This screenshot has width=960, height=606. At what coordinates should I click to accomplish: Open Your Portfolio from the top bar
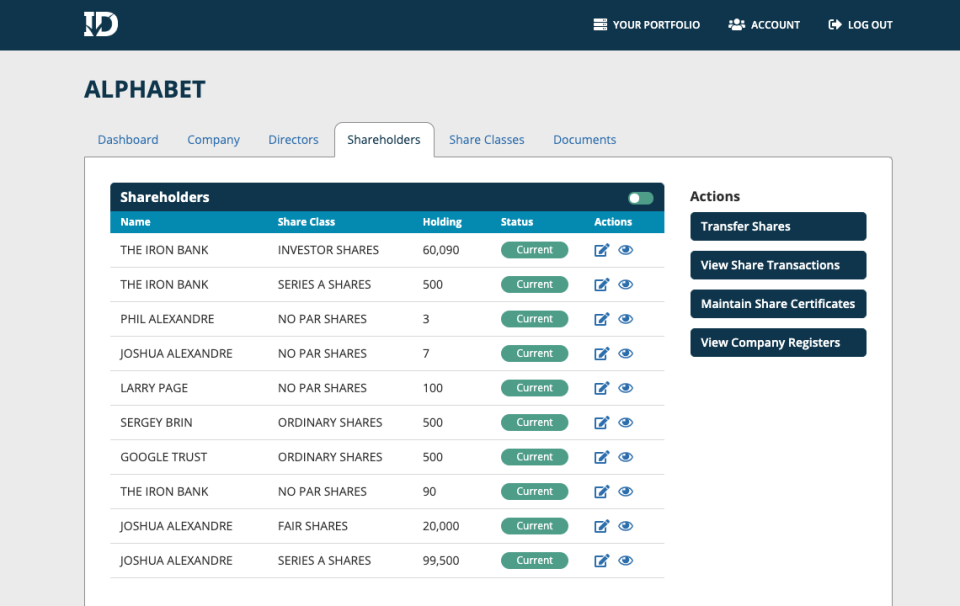[x=646, y=24]
